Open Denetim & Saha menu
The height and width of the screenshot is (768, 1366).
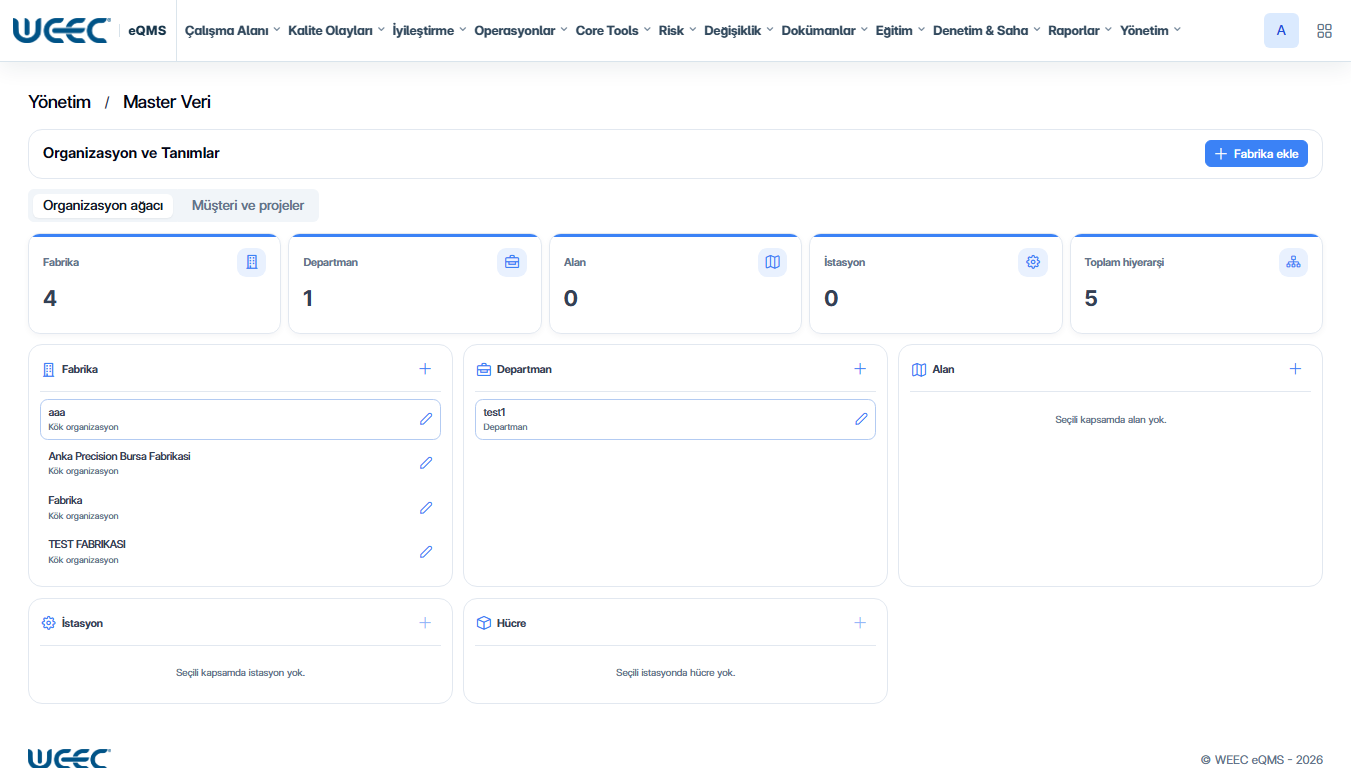point(986,30)
